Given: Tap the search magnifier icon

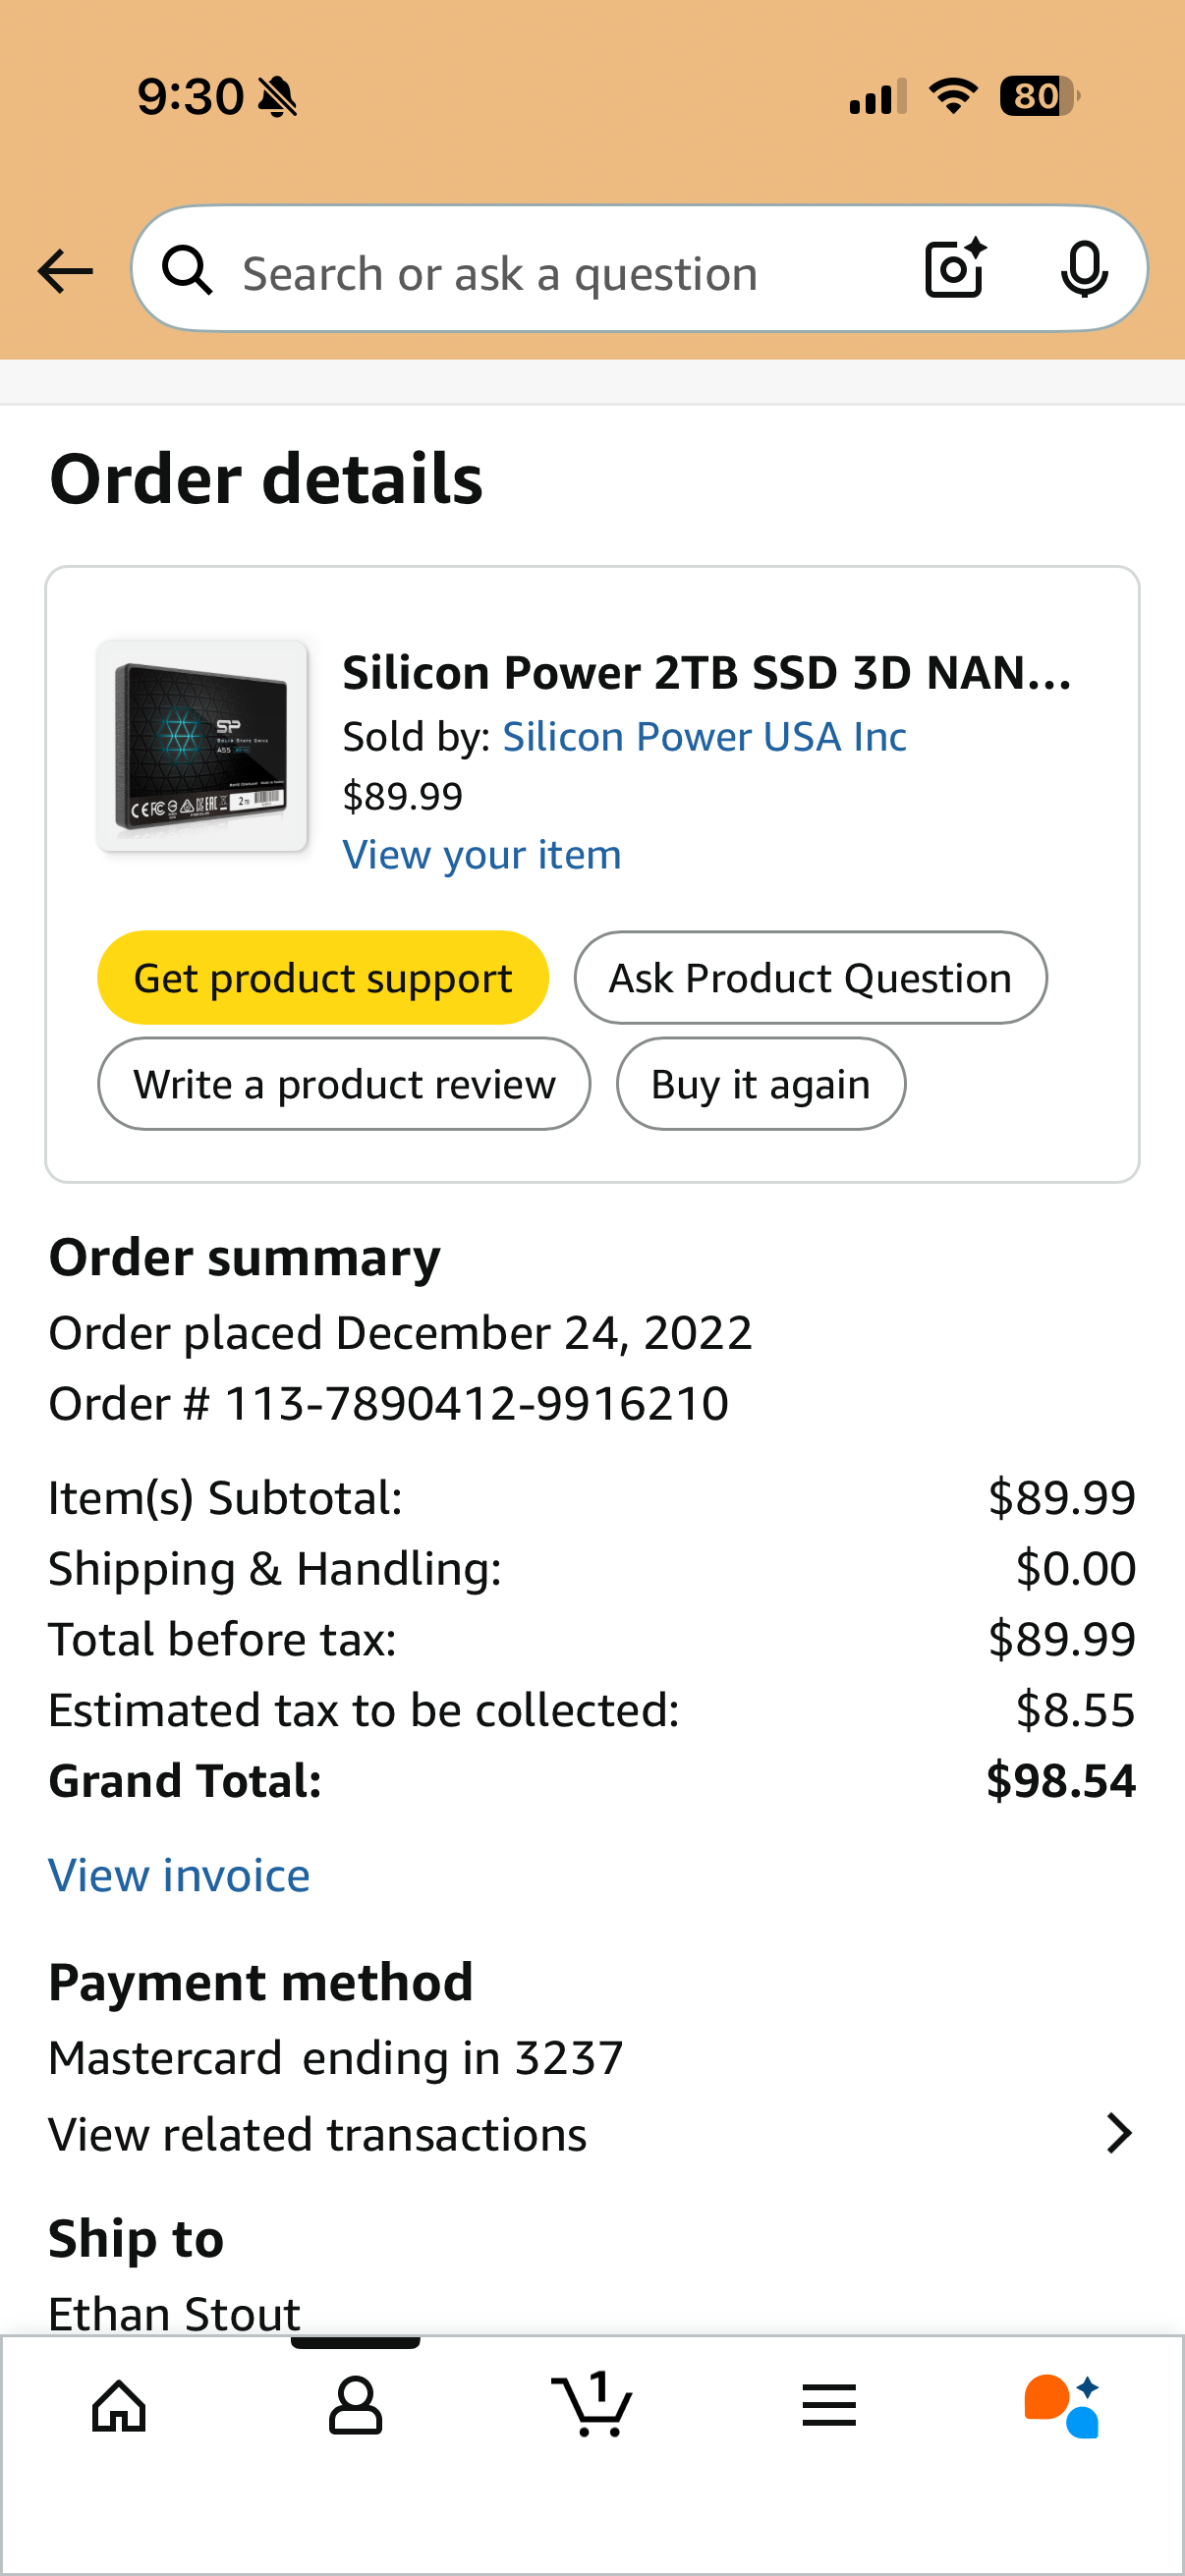Looking at the screenshot, I should pos(188,271).
